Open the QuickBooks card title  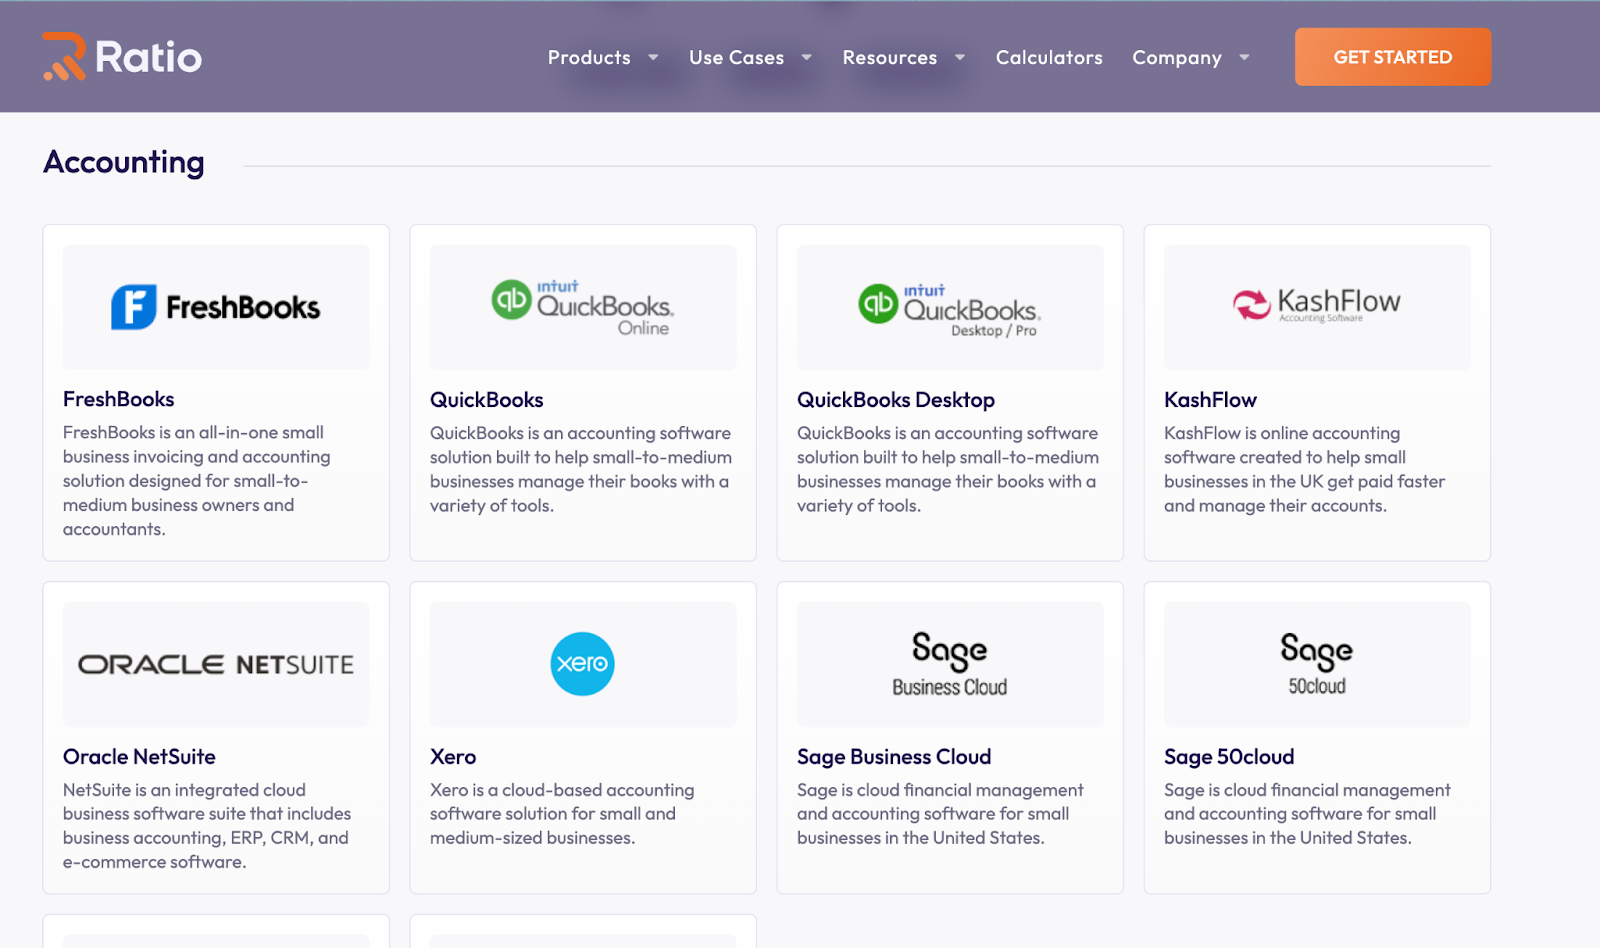click(x=486, y=400)
